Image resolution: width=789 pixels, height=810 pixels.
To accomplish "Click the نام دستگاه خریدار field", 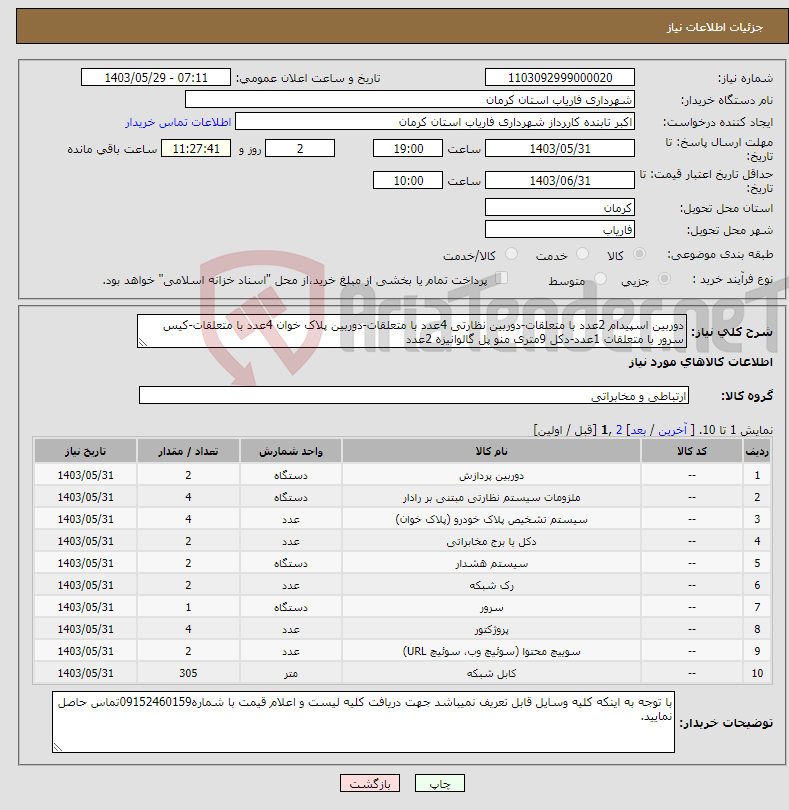I will [x=410, y=100].
